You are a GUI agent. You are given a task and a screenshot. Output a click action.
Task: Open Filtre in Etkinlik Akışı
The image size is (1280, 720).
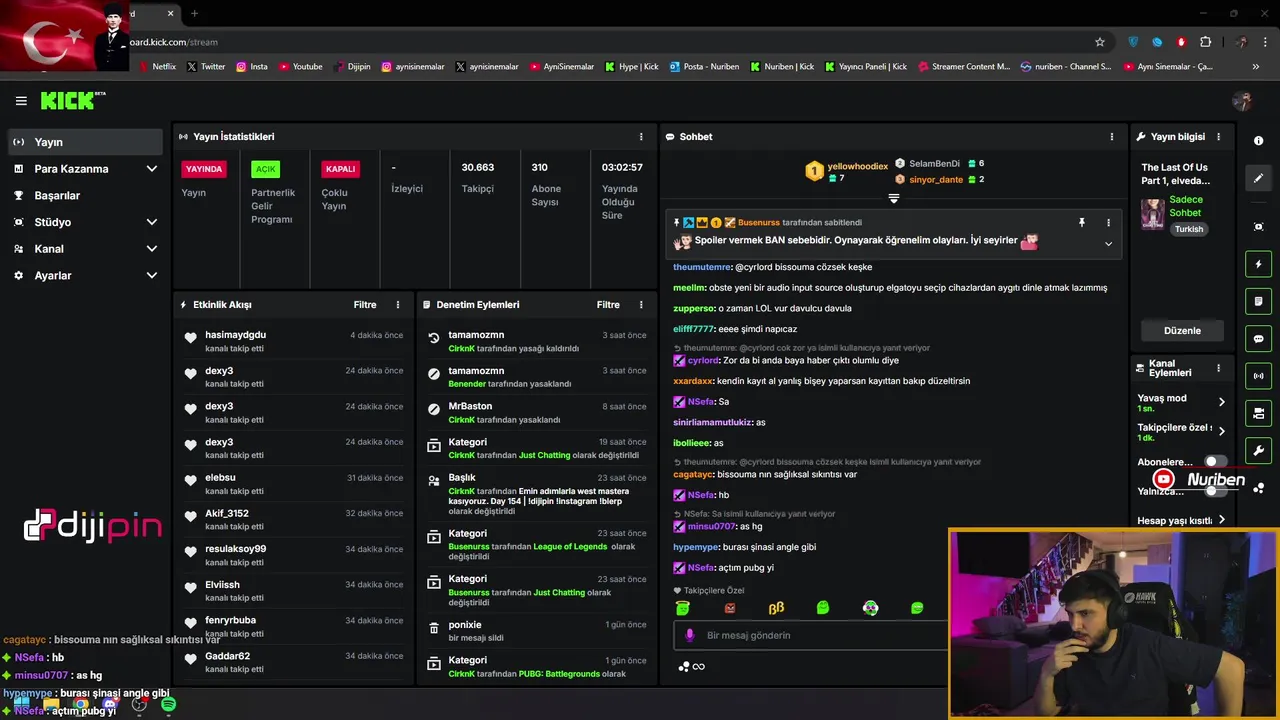(x=365, y=305)
